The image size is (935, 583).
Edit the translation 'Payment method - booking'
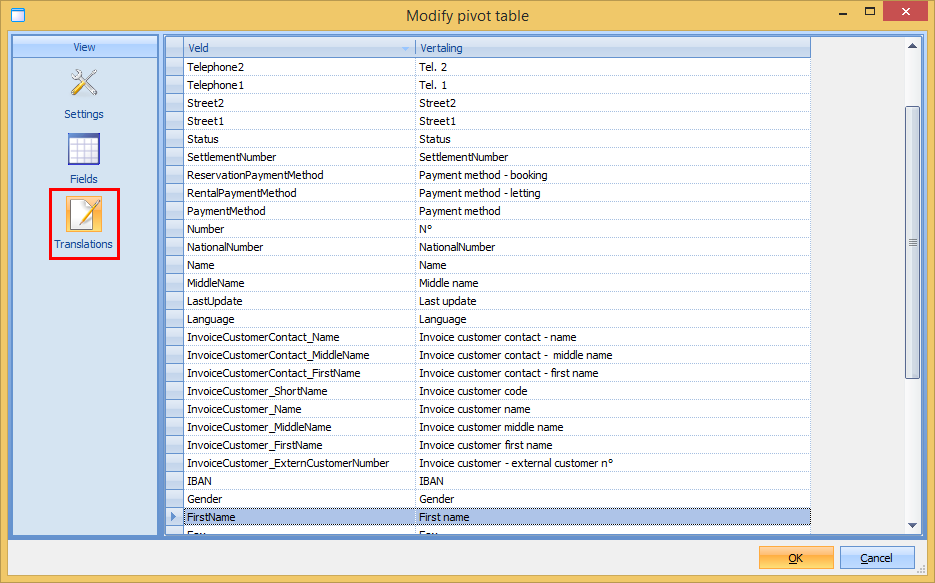pyautogui.click(x=612, y=175)
